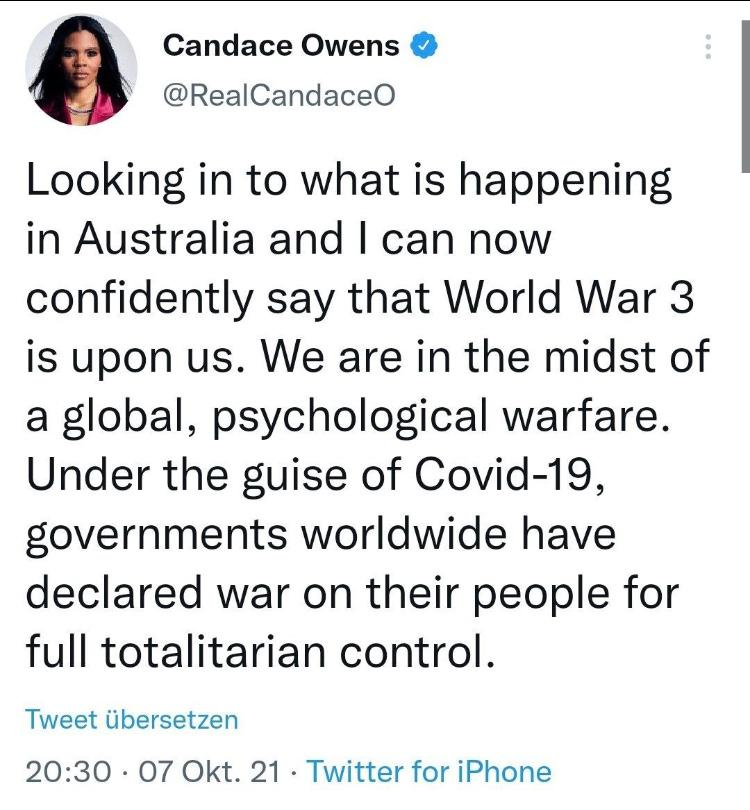Open the @RealCandaceO handle
This screenshot has height=810, width=750.
click(x=279, y=96)
